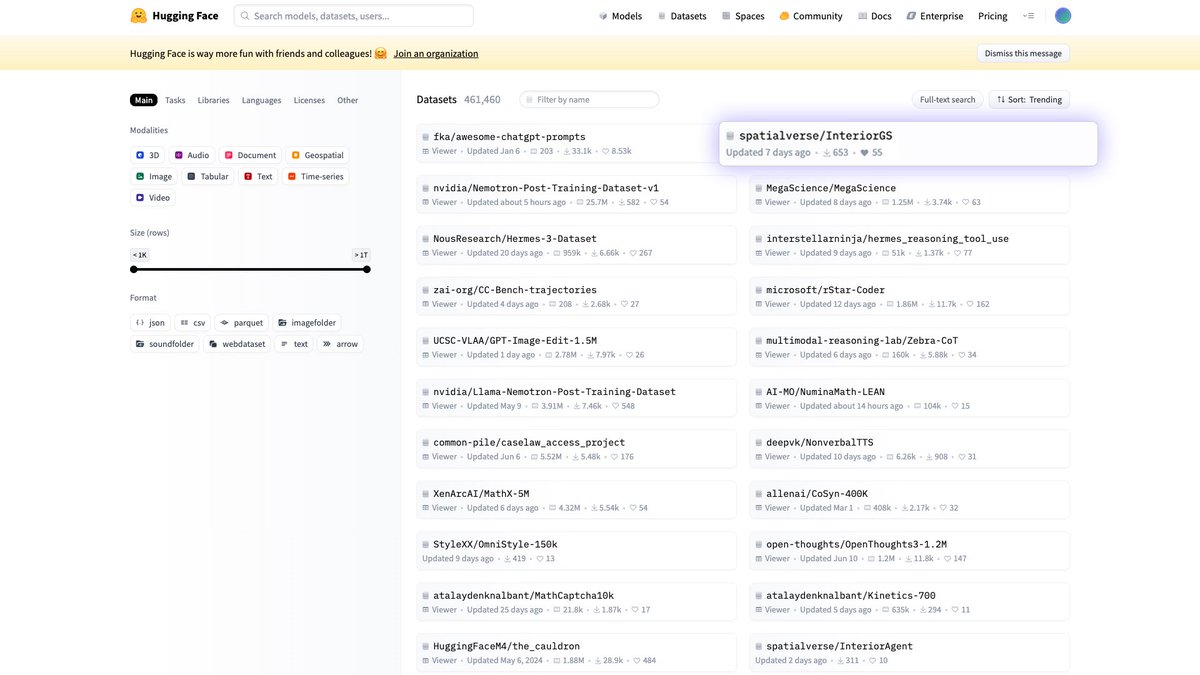
Task: Open microsoft/rStar-Coder dataset
Action: [x=909, y=296]
